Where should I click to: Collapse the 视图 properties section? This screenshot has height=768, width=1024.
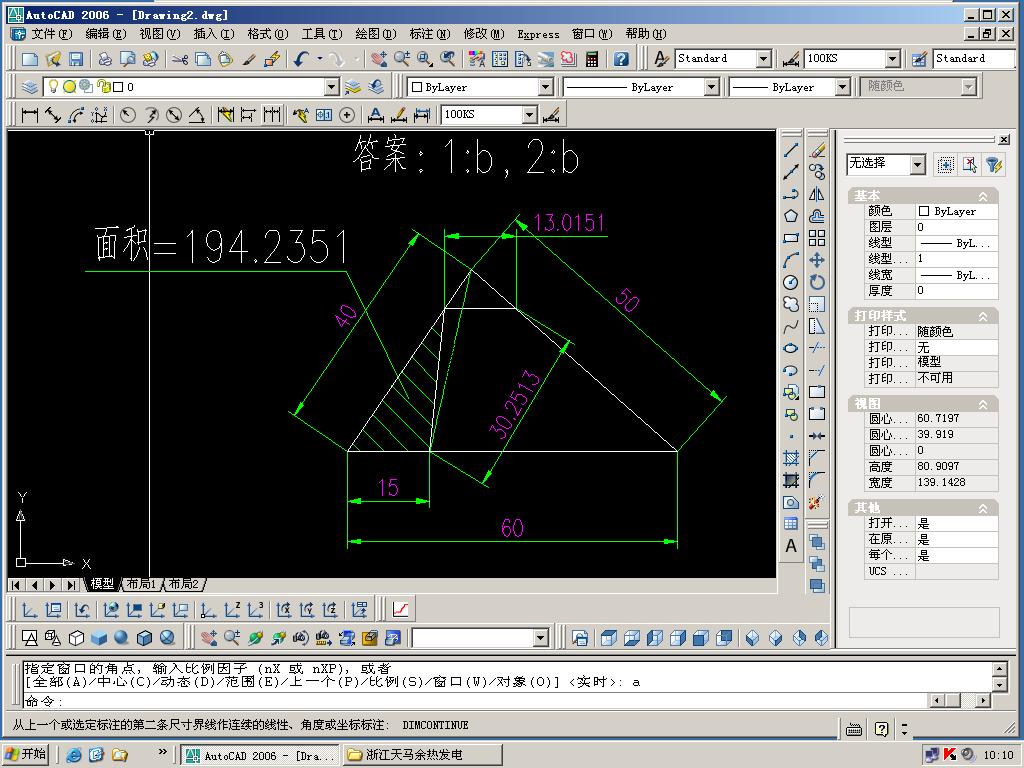pos(982,404)
